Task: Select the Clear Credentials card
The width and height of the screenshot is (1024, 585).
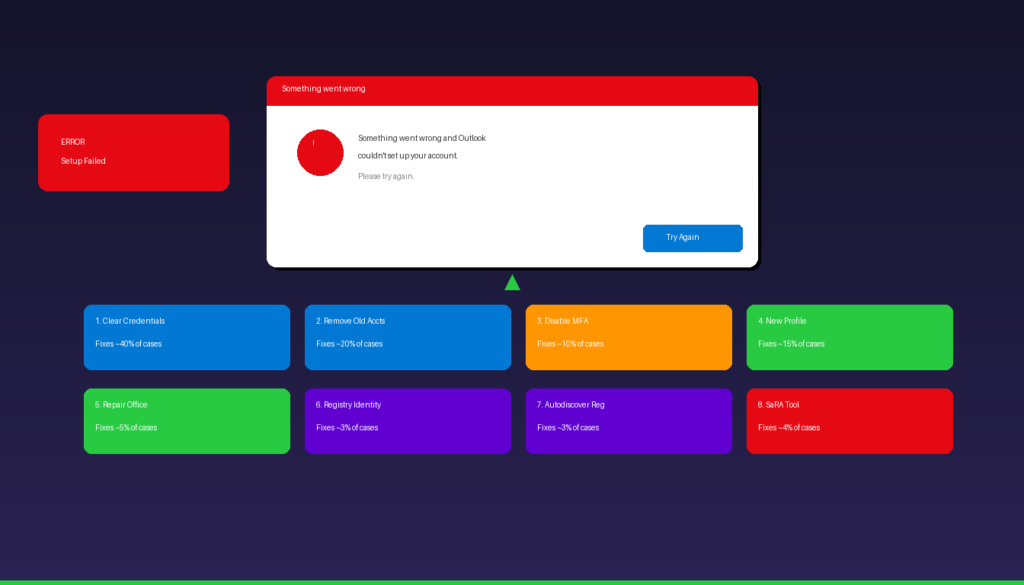Action: [x=187, y=337]
